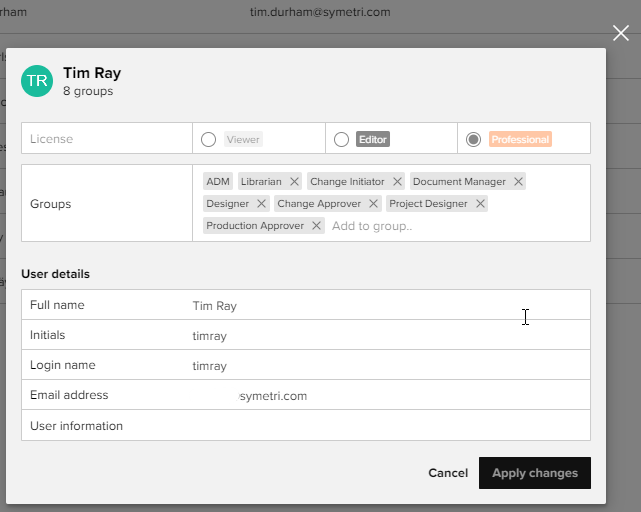Click the Document Manager group label
641x512 pixels.
pyautogui.click(x=459, y=182)
